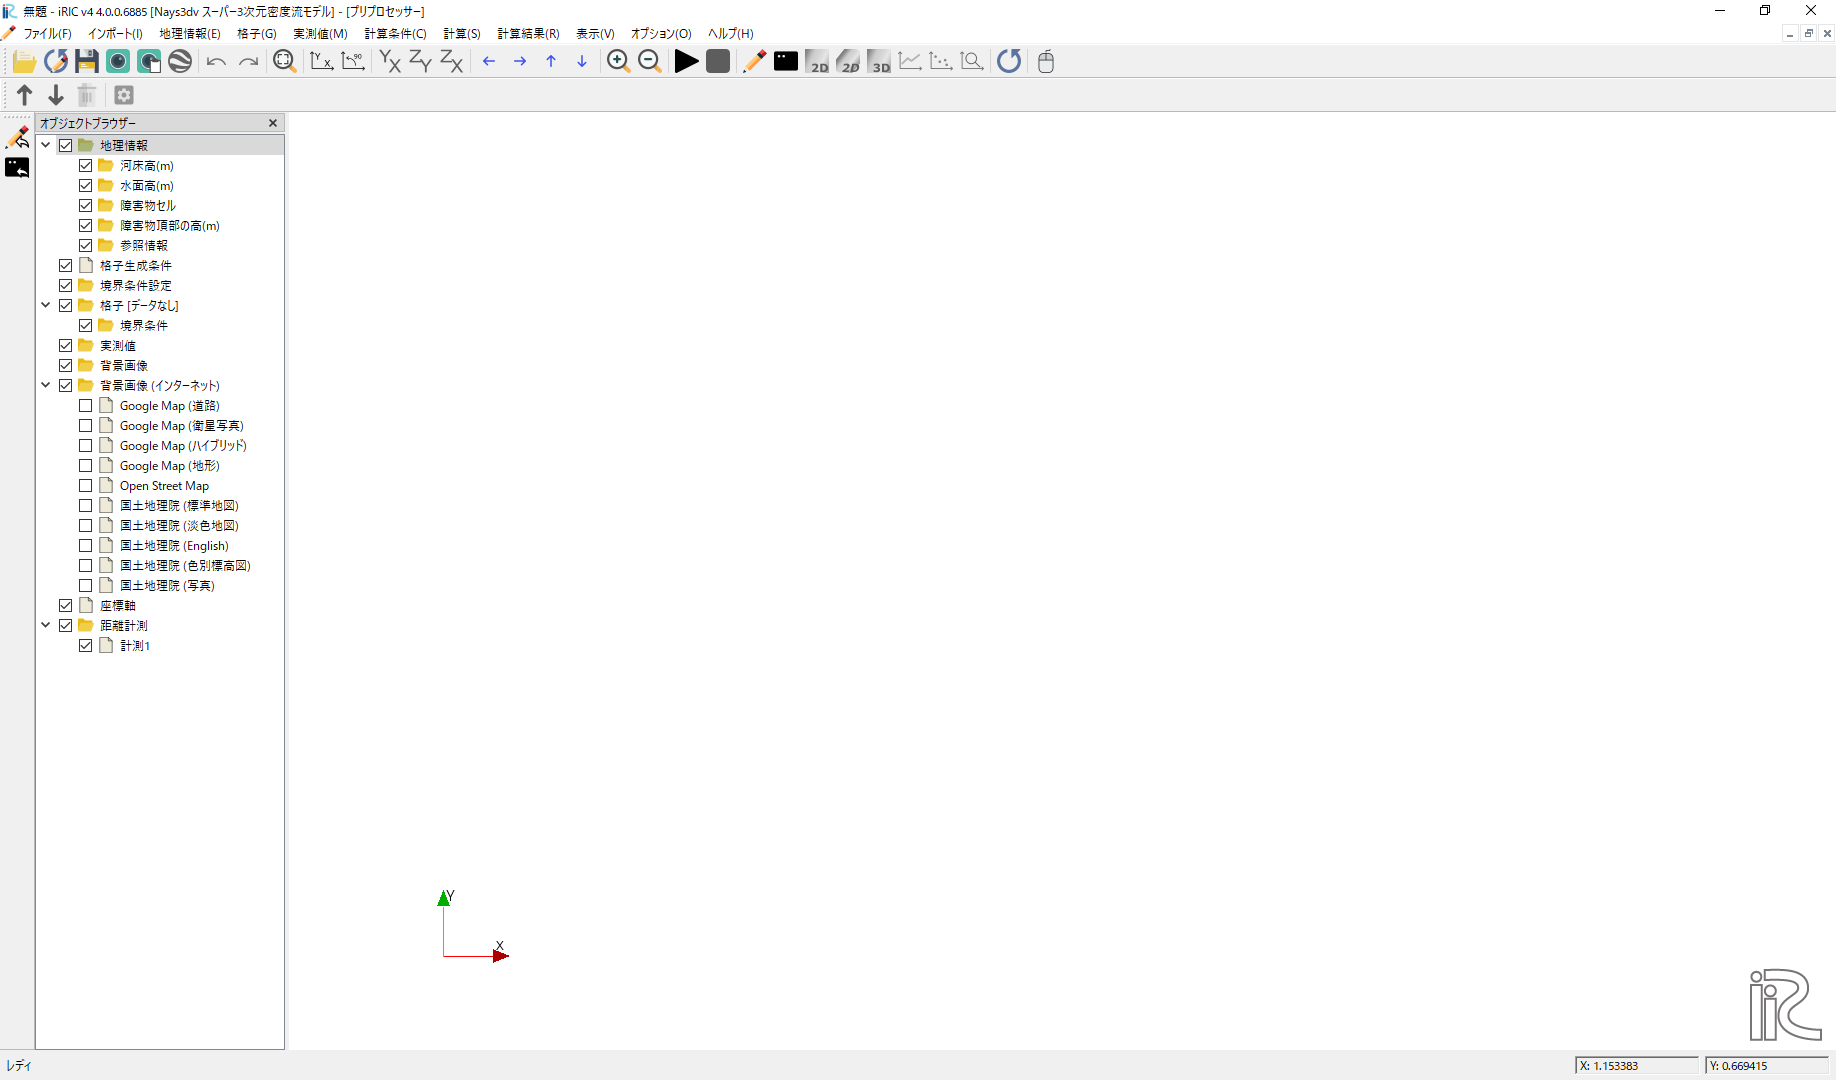Fit view to window magnifier icon

[x=285, y=62]
